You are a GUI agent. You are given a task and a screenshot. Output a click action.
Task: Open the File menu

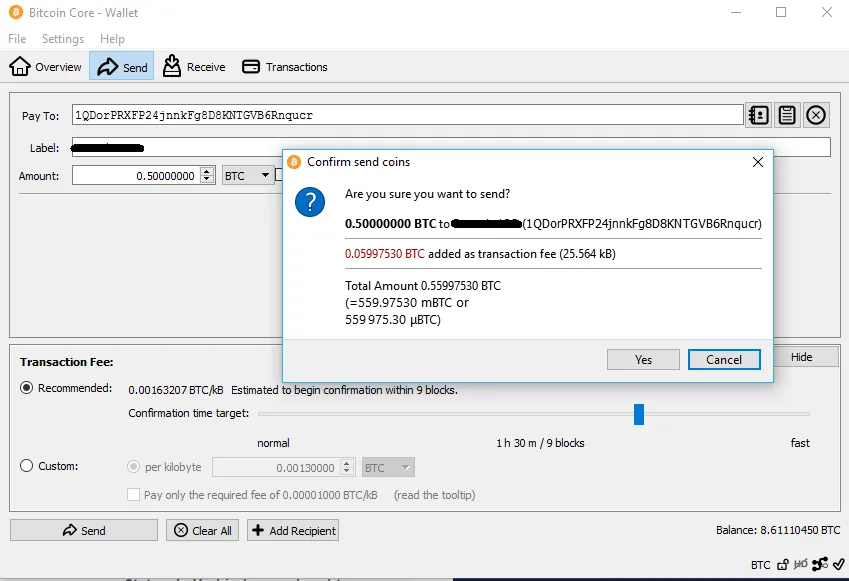[x=17, y=39]
